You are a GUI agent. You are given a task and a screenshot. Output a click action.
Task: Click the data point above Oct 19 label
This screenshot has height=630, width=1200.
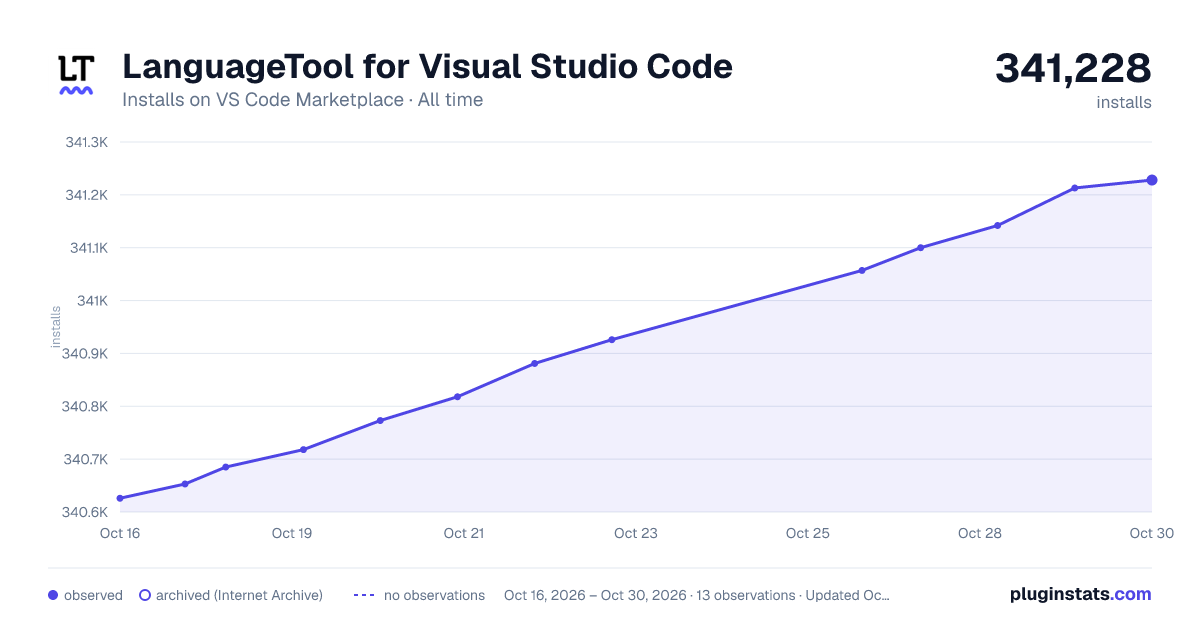[x=303, y=449]
